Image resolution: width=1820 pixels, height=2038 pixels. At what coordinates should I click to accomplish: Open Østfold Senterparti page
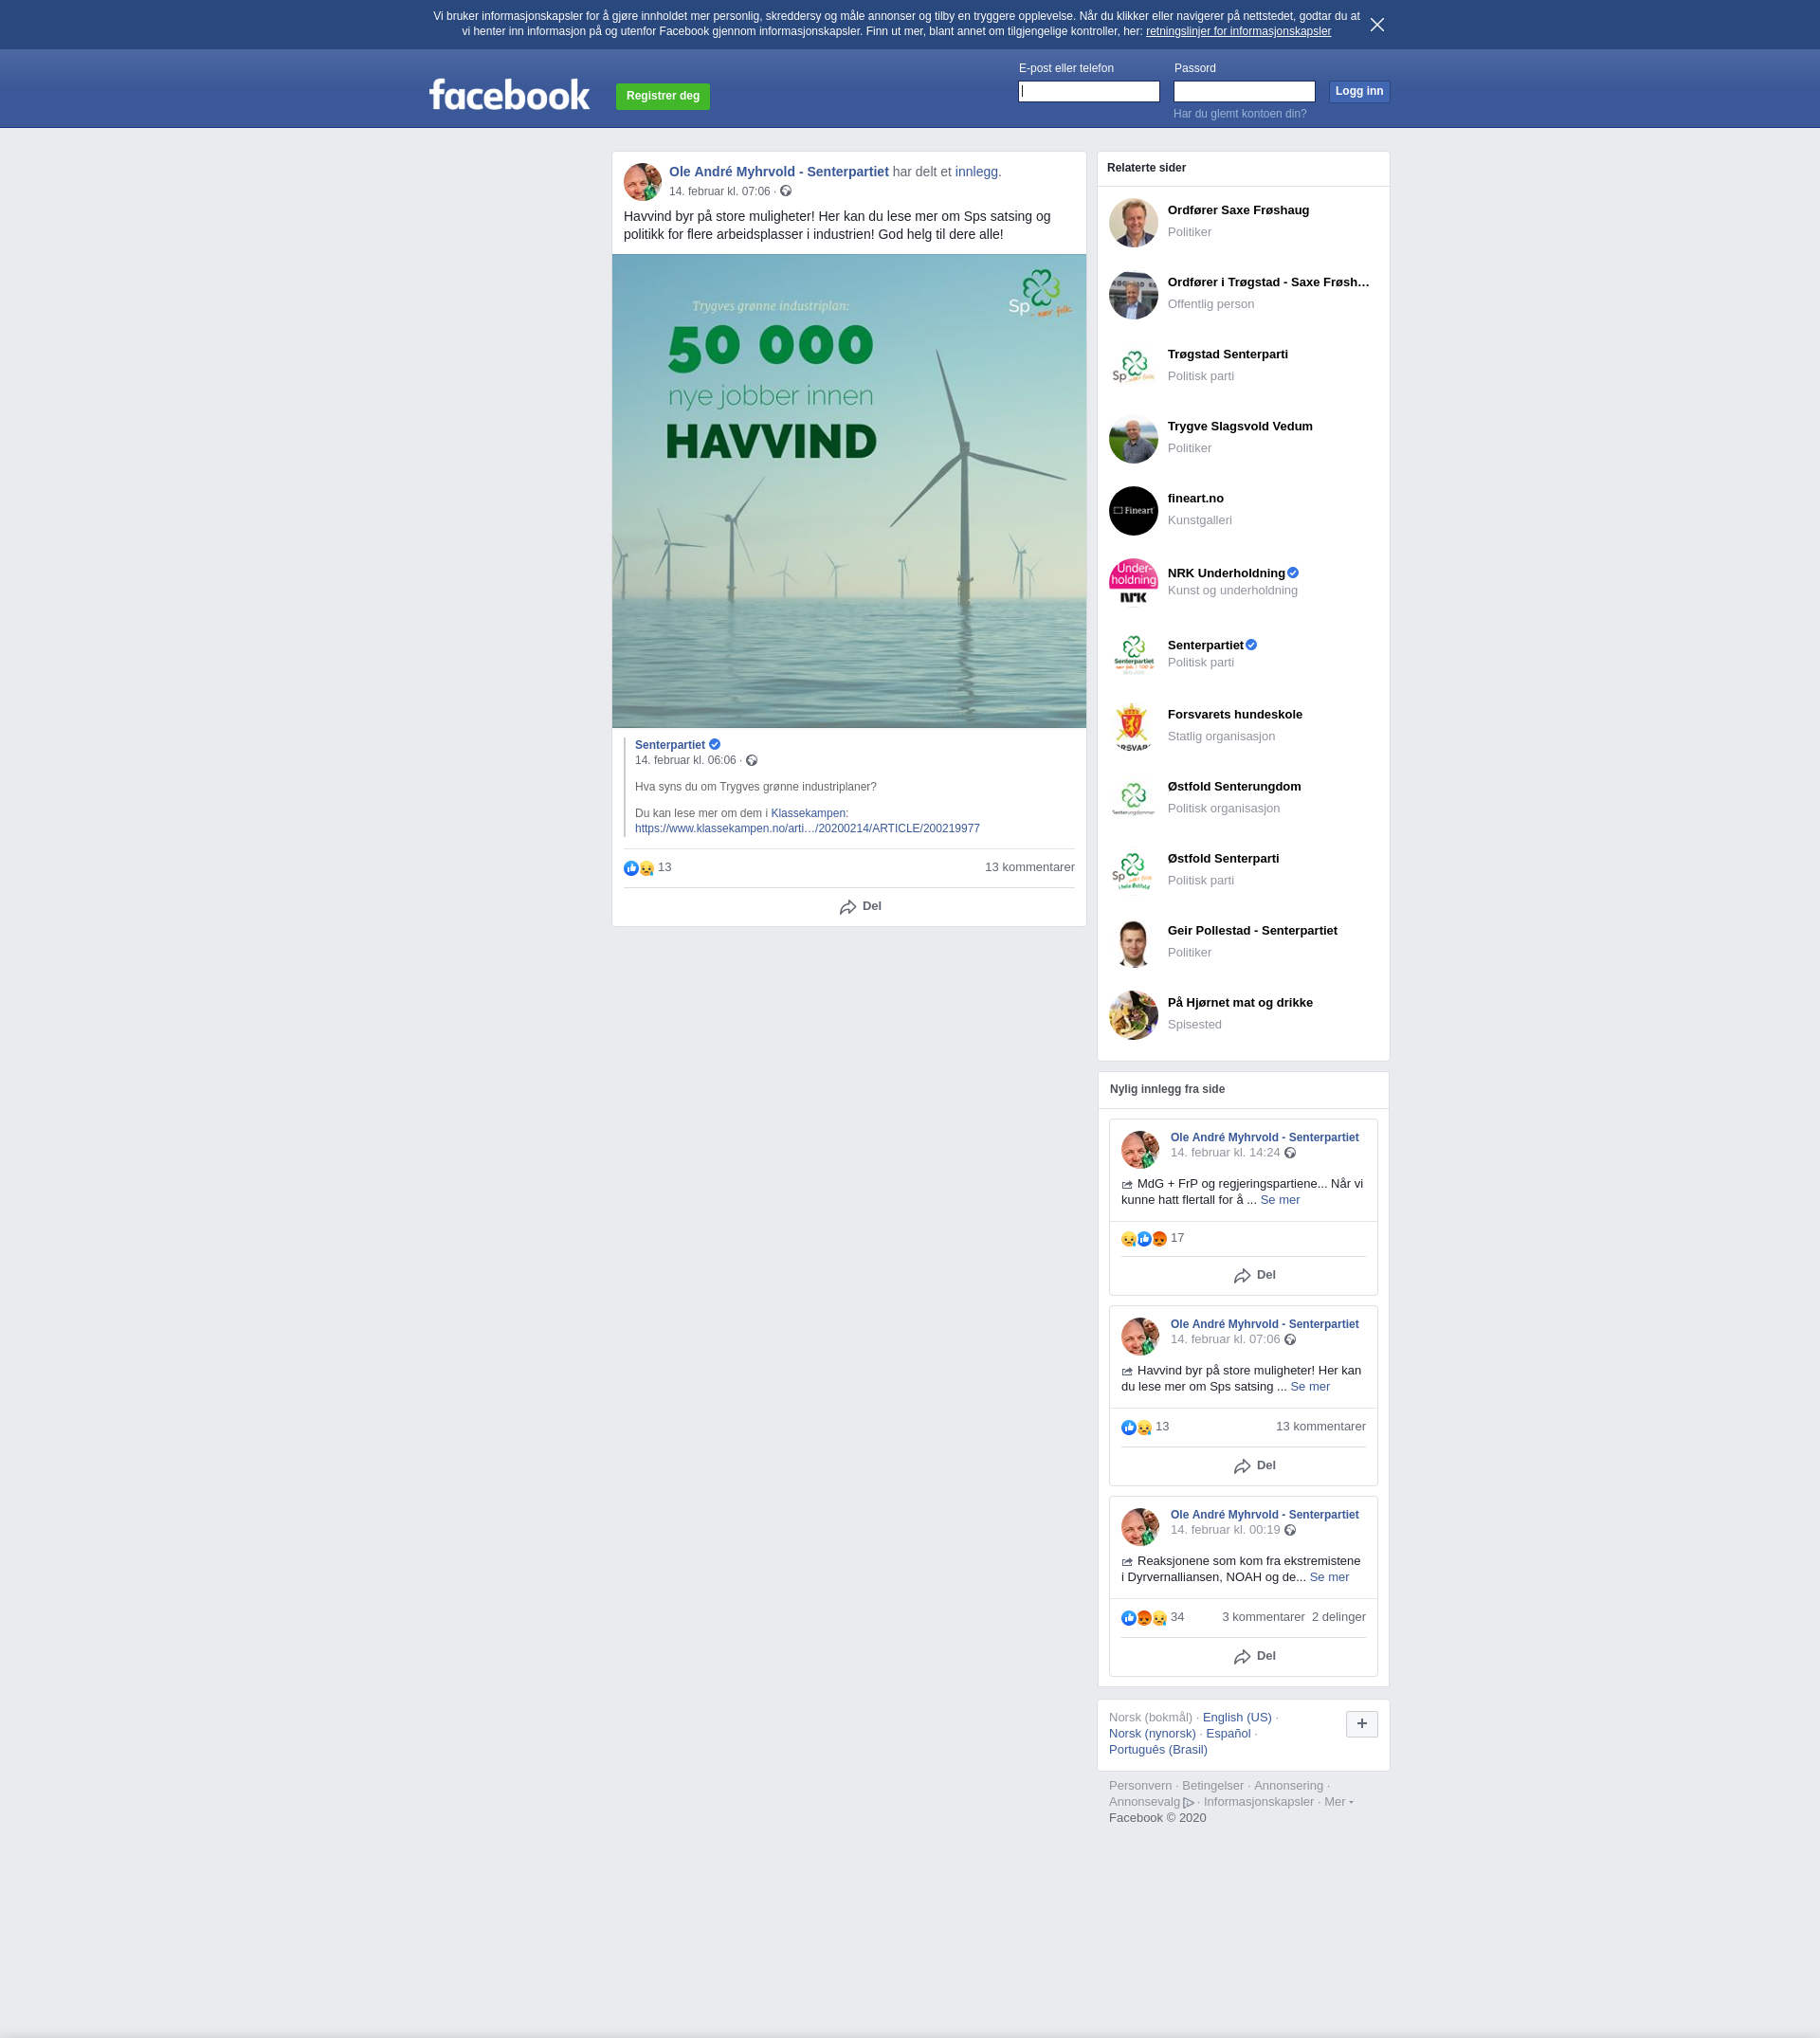(1222, 858)
